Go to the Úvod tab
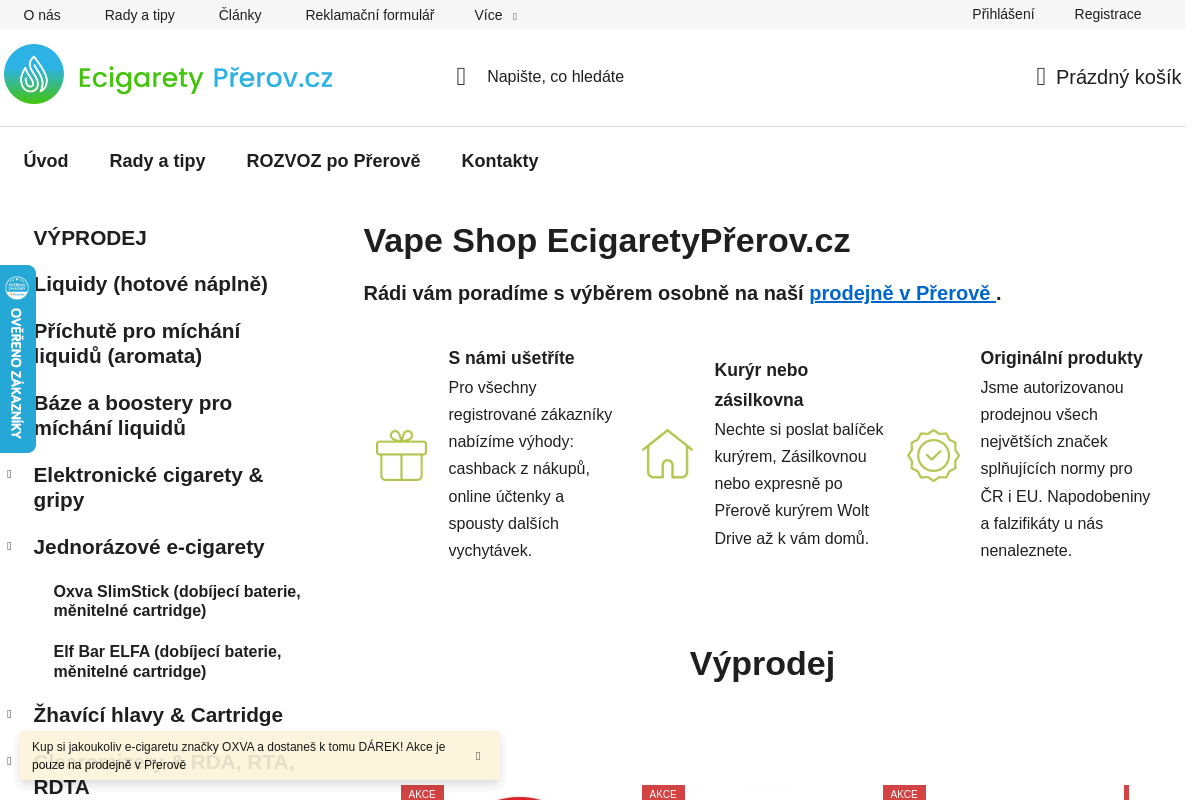Screen dimensions: 1200x800 tap(46, 161)
